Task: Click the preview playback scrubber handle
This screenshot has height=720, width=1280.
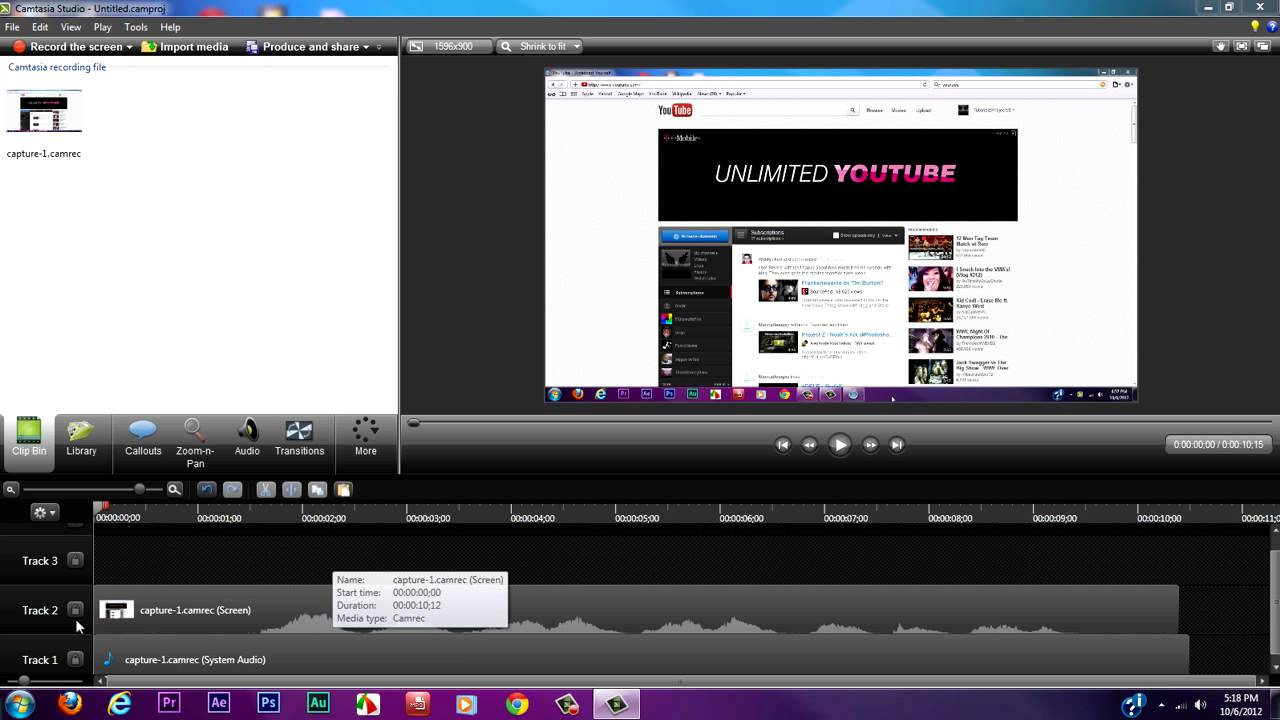Action: click(x=413, y=423)
